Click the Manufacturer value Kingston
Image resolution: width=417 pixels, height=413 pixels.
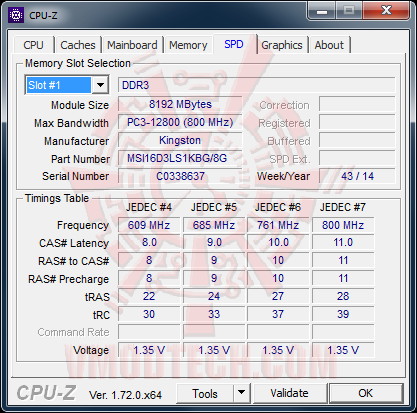(180, 141)
